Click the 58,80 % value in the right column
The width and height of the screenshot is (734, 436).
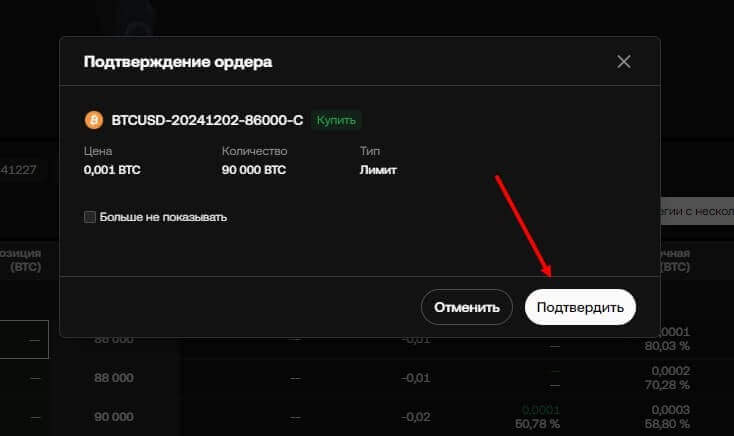point(670,426)
